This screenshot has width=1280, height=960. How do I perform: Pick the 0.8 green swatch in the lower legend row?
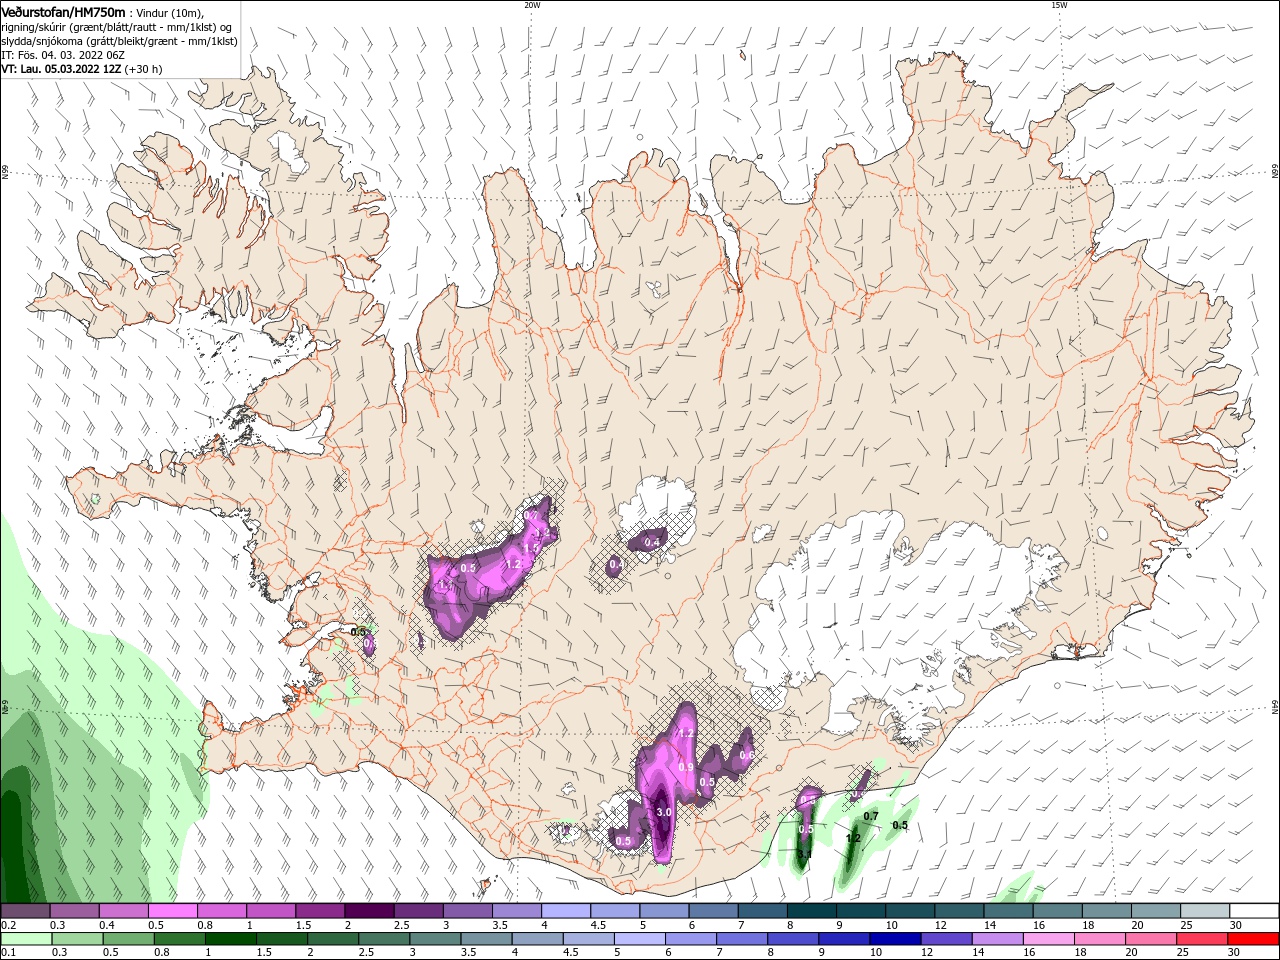[x=179, y=939]
